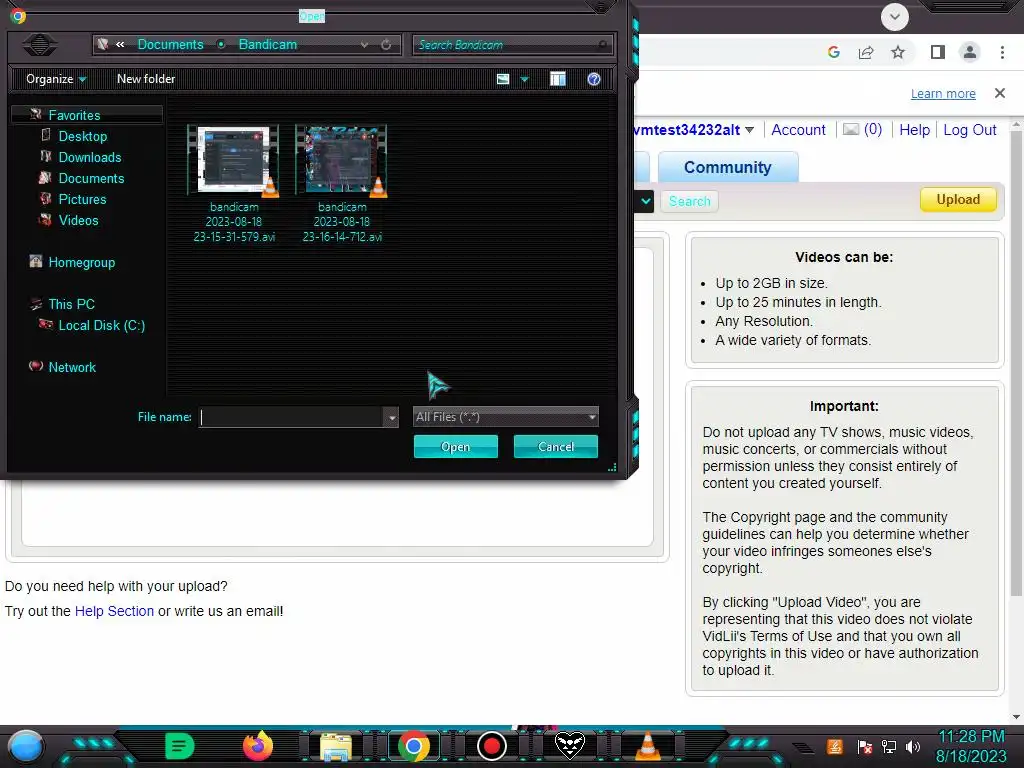
Task: Select This PC in the navigation pane
Action: tap(71, 304)
